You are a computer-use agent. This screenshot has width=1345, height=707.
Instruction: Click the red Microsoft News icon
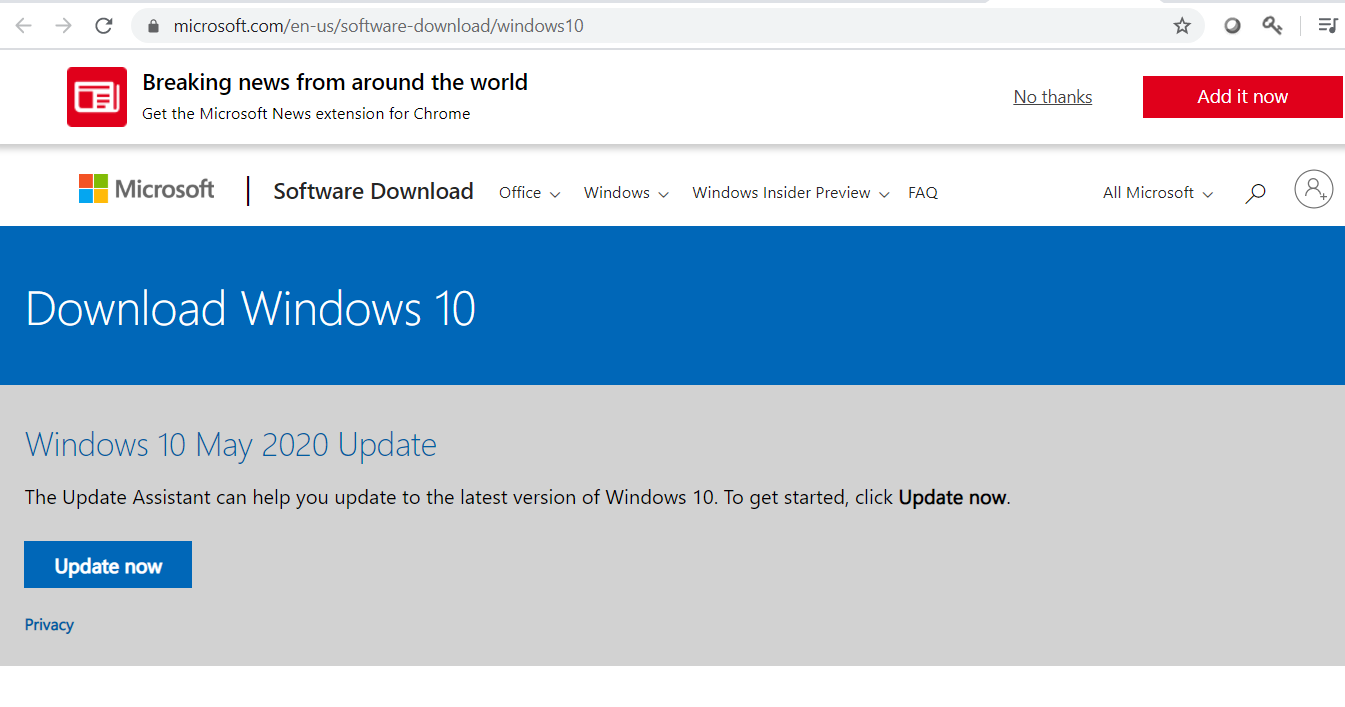click(x=97, y=97)
